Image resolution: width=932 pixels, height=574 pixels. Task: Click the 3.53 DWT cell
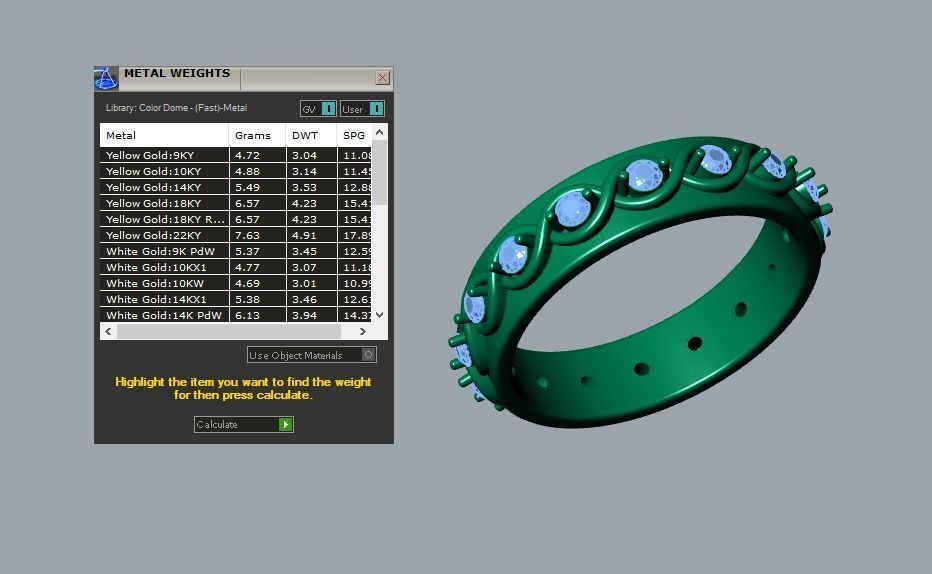click(x=311, y=187)
